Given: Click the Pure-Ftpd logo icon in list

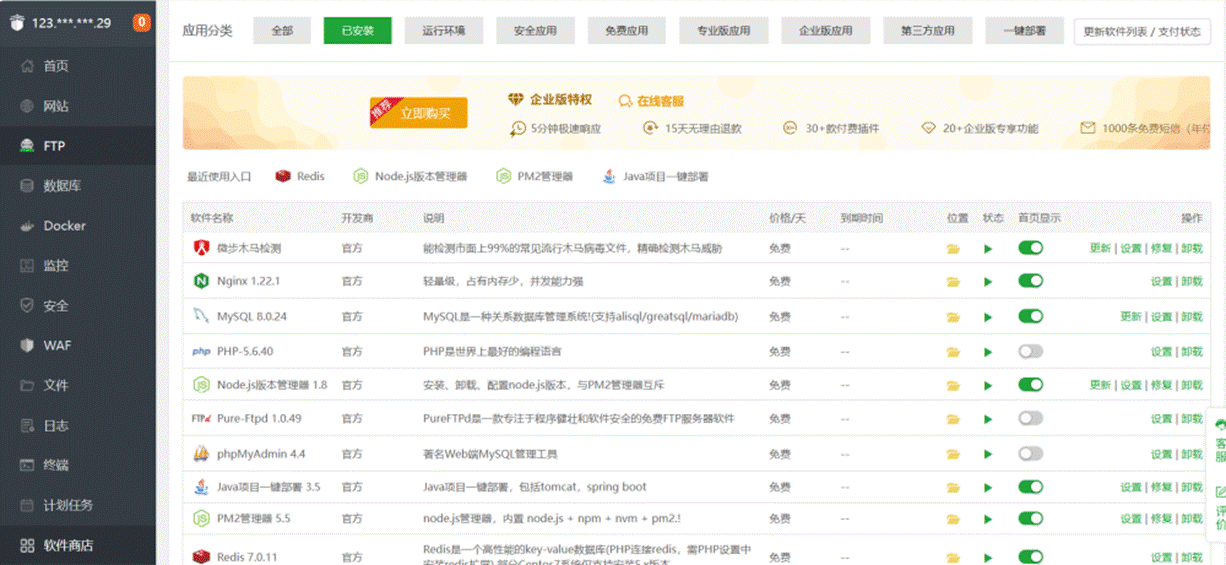Looking at the screenshot, I should tap(200, 418).
